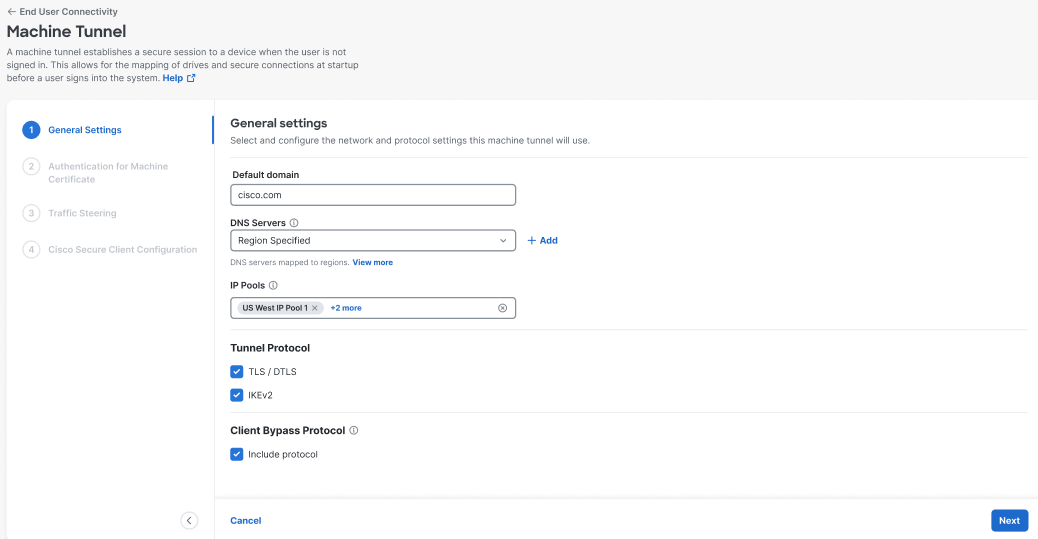Screen dimensions: 1038x539
Task: Show the IP Pools info icon
Action: [x=273, y=285]
